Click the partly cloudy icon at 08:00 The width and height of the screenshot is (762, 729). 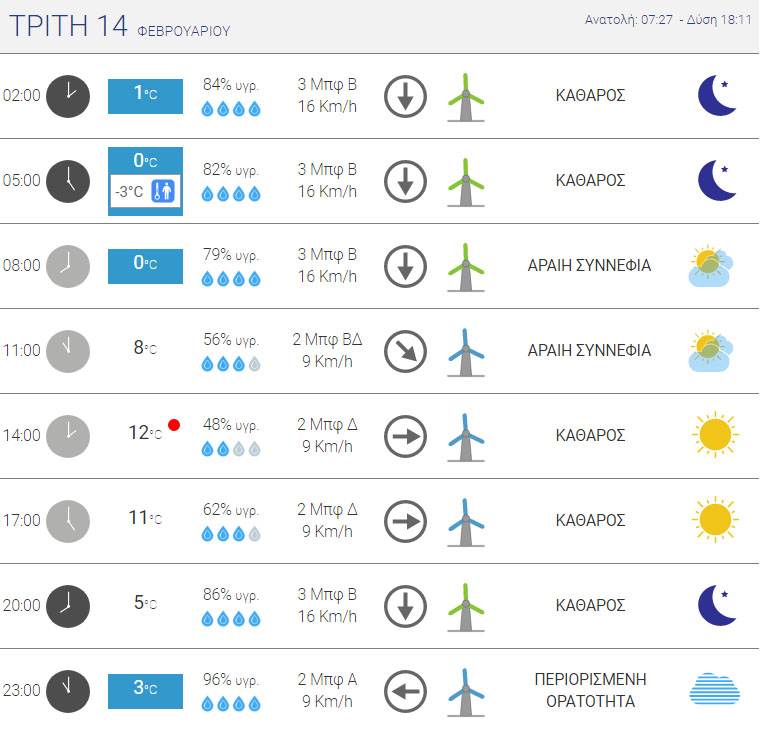pos(711,266)
